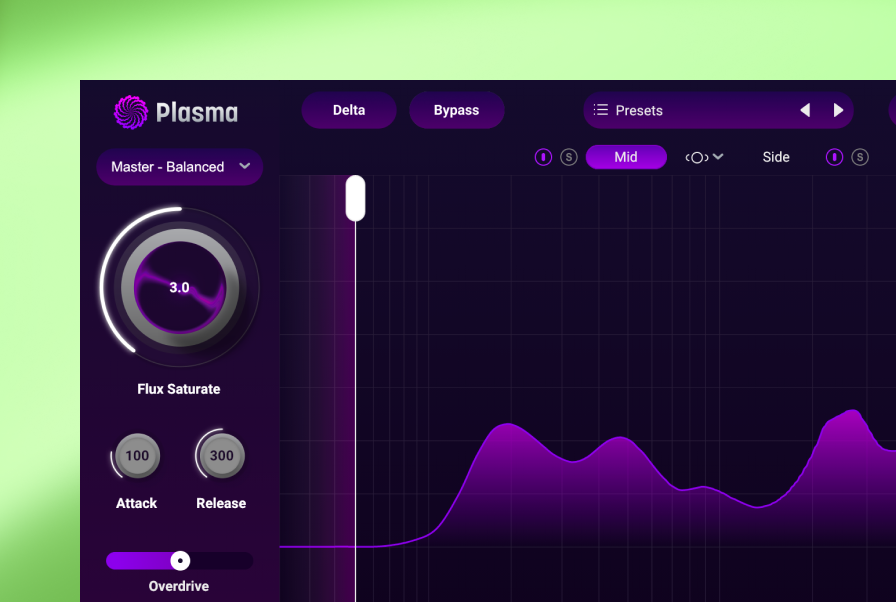Adjust the Overdrive slider handle
This screenshot has height=602, width=896.
180,560
